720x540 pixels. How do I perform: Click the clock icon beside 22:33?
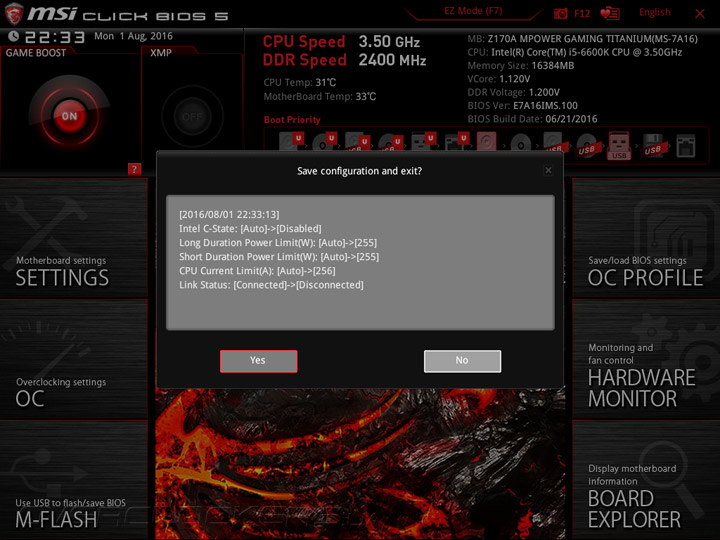pos(14,36)
